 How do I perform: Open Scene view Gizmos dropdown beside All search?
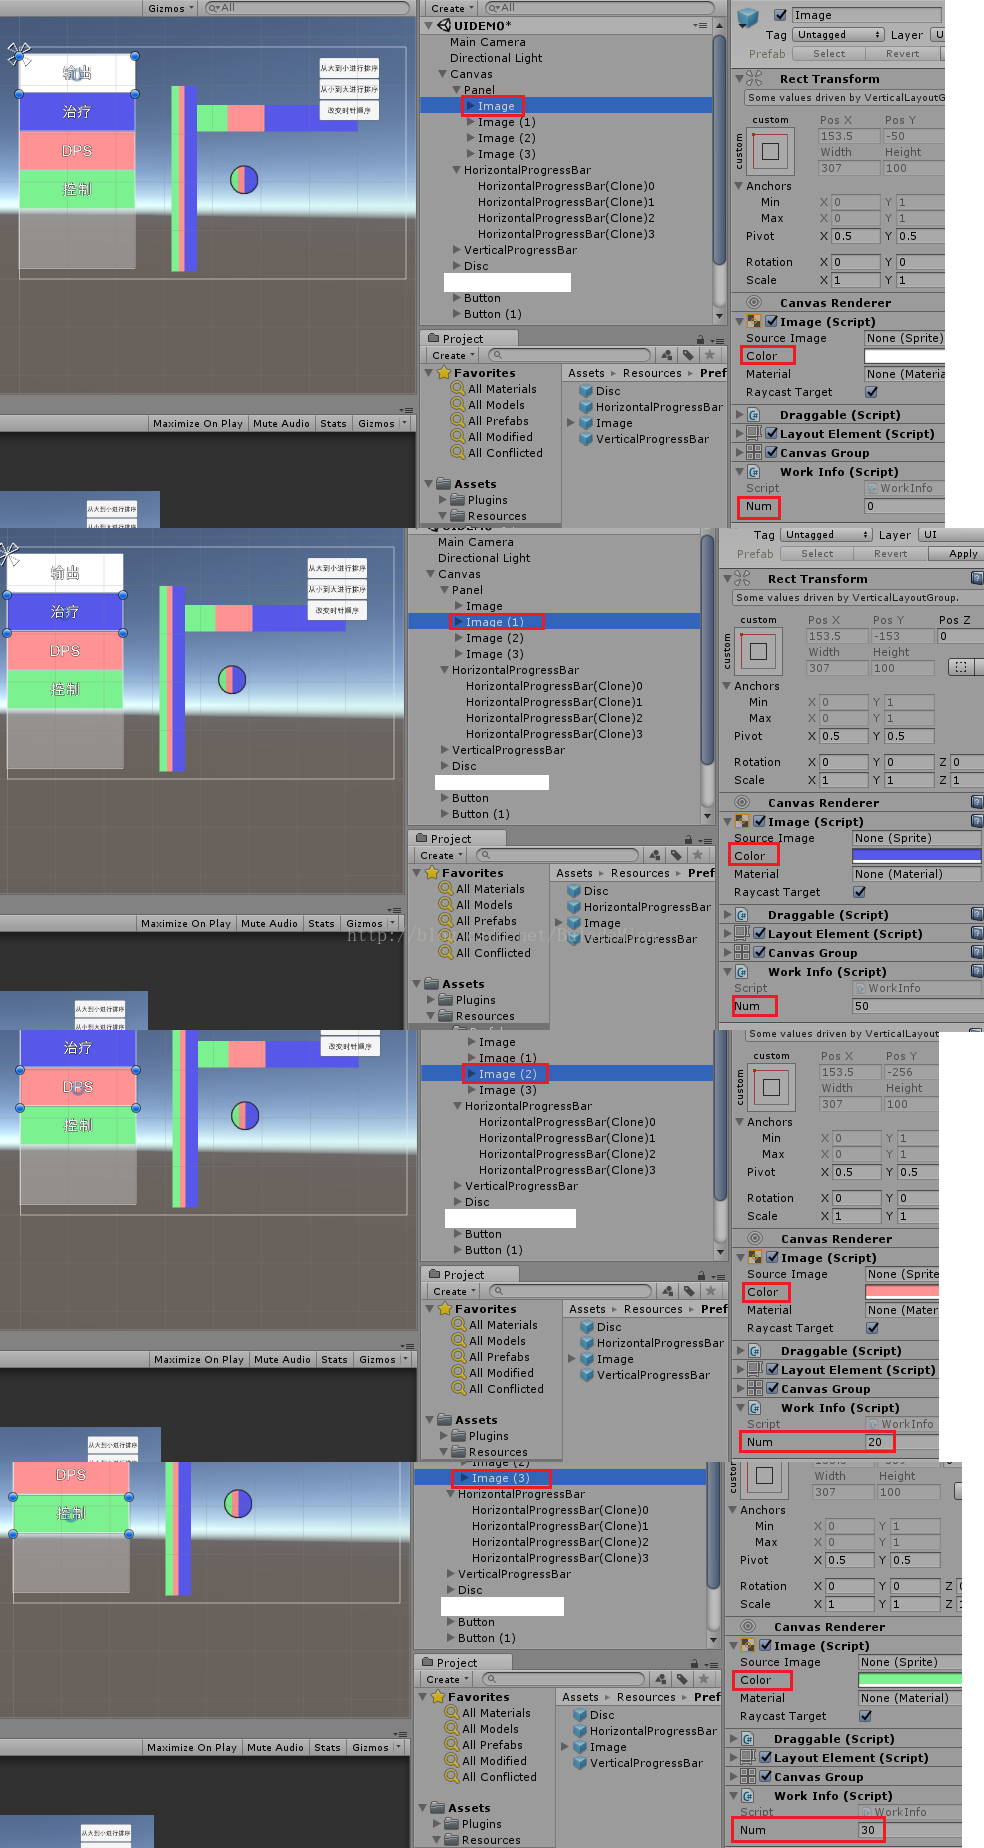click(171, 8)
